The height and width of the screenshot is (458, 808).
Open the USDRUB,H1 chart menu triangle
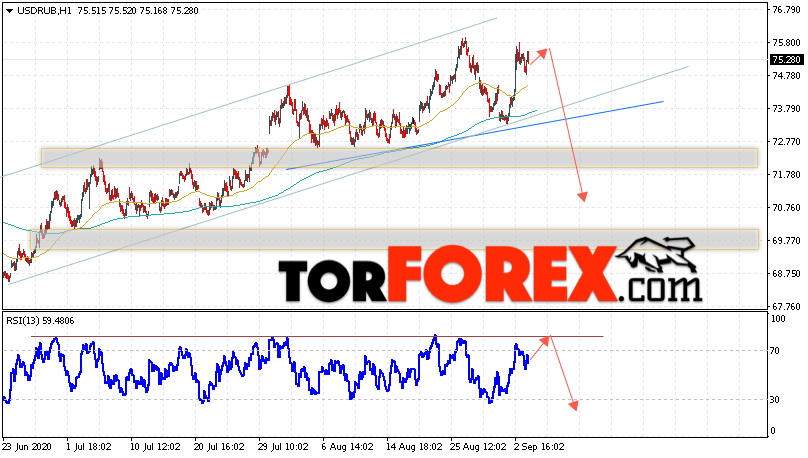click(x=9, y=11)
